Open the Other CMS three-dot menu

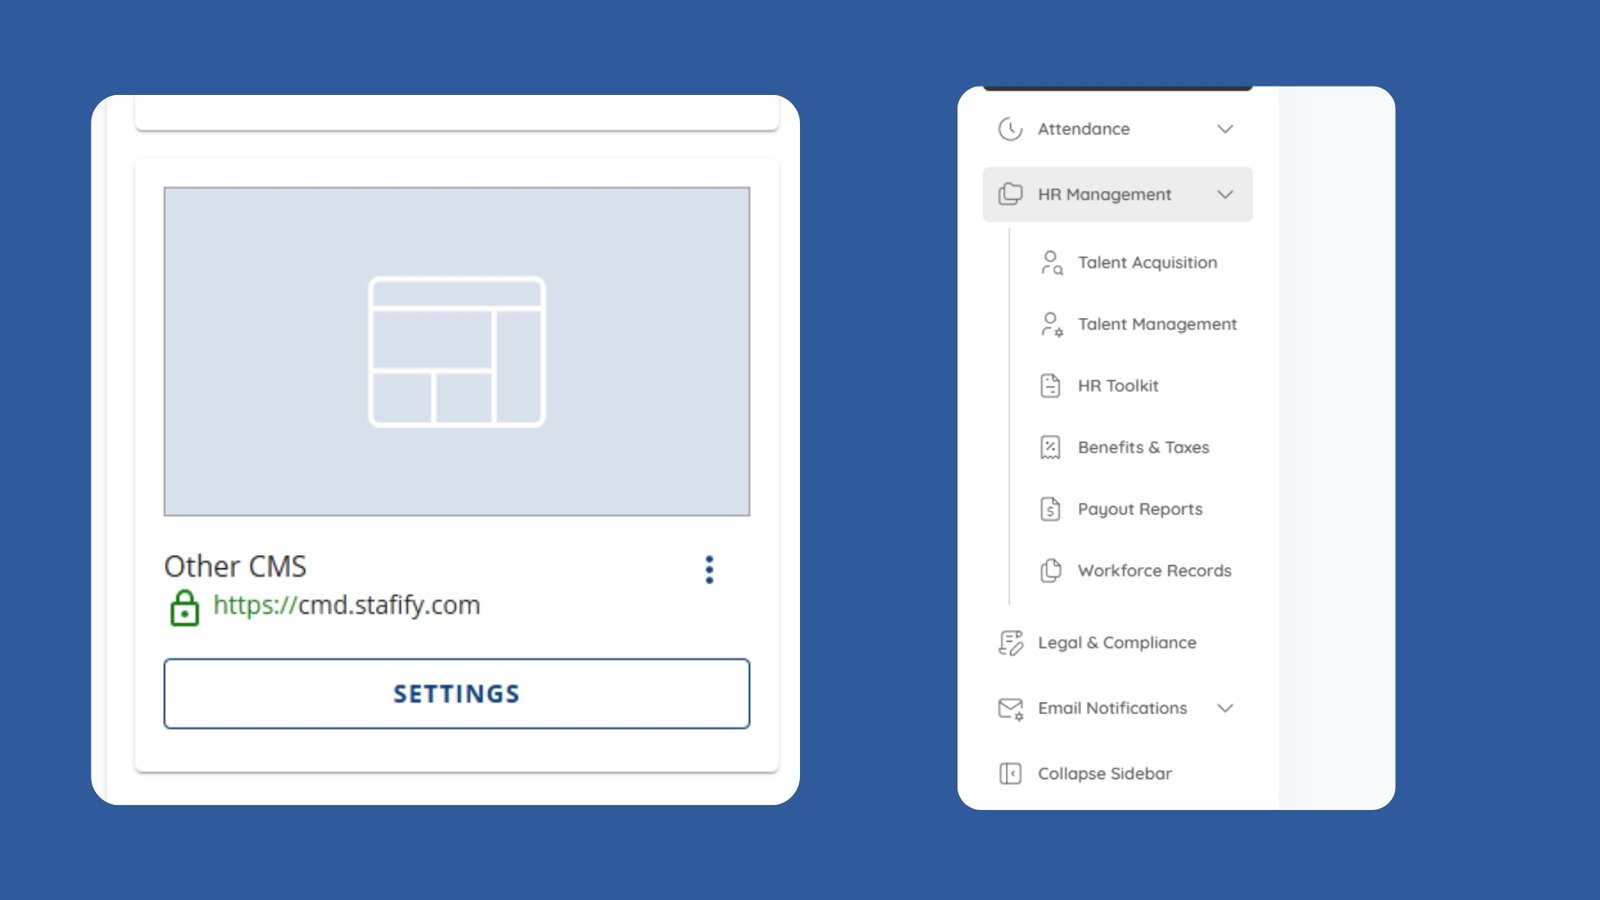[x=709, y=570]
